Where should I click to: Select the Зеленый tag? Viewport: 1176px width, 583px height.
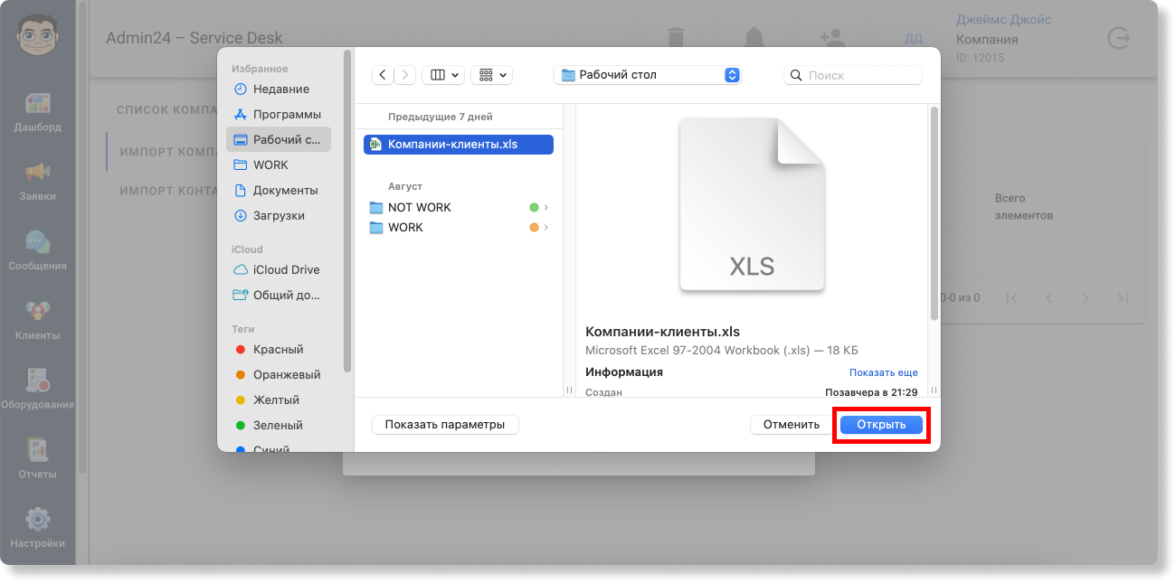click(x=278, y=425)
